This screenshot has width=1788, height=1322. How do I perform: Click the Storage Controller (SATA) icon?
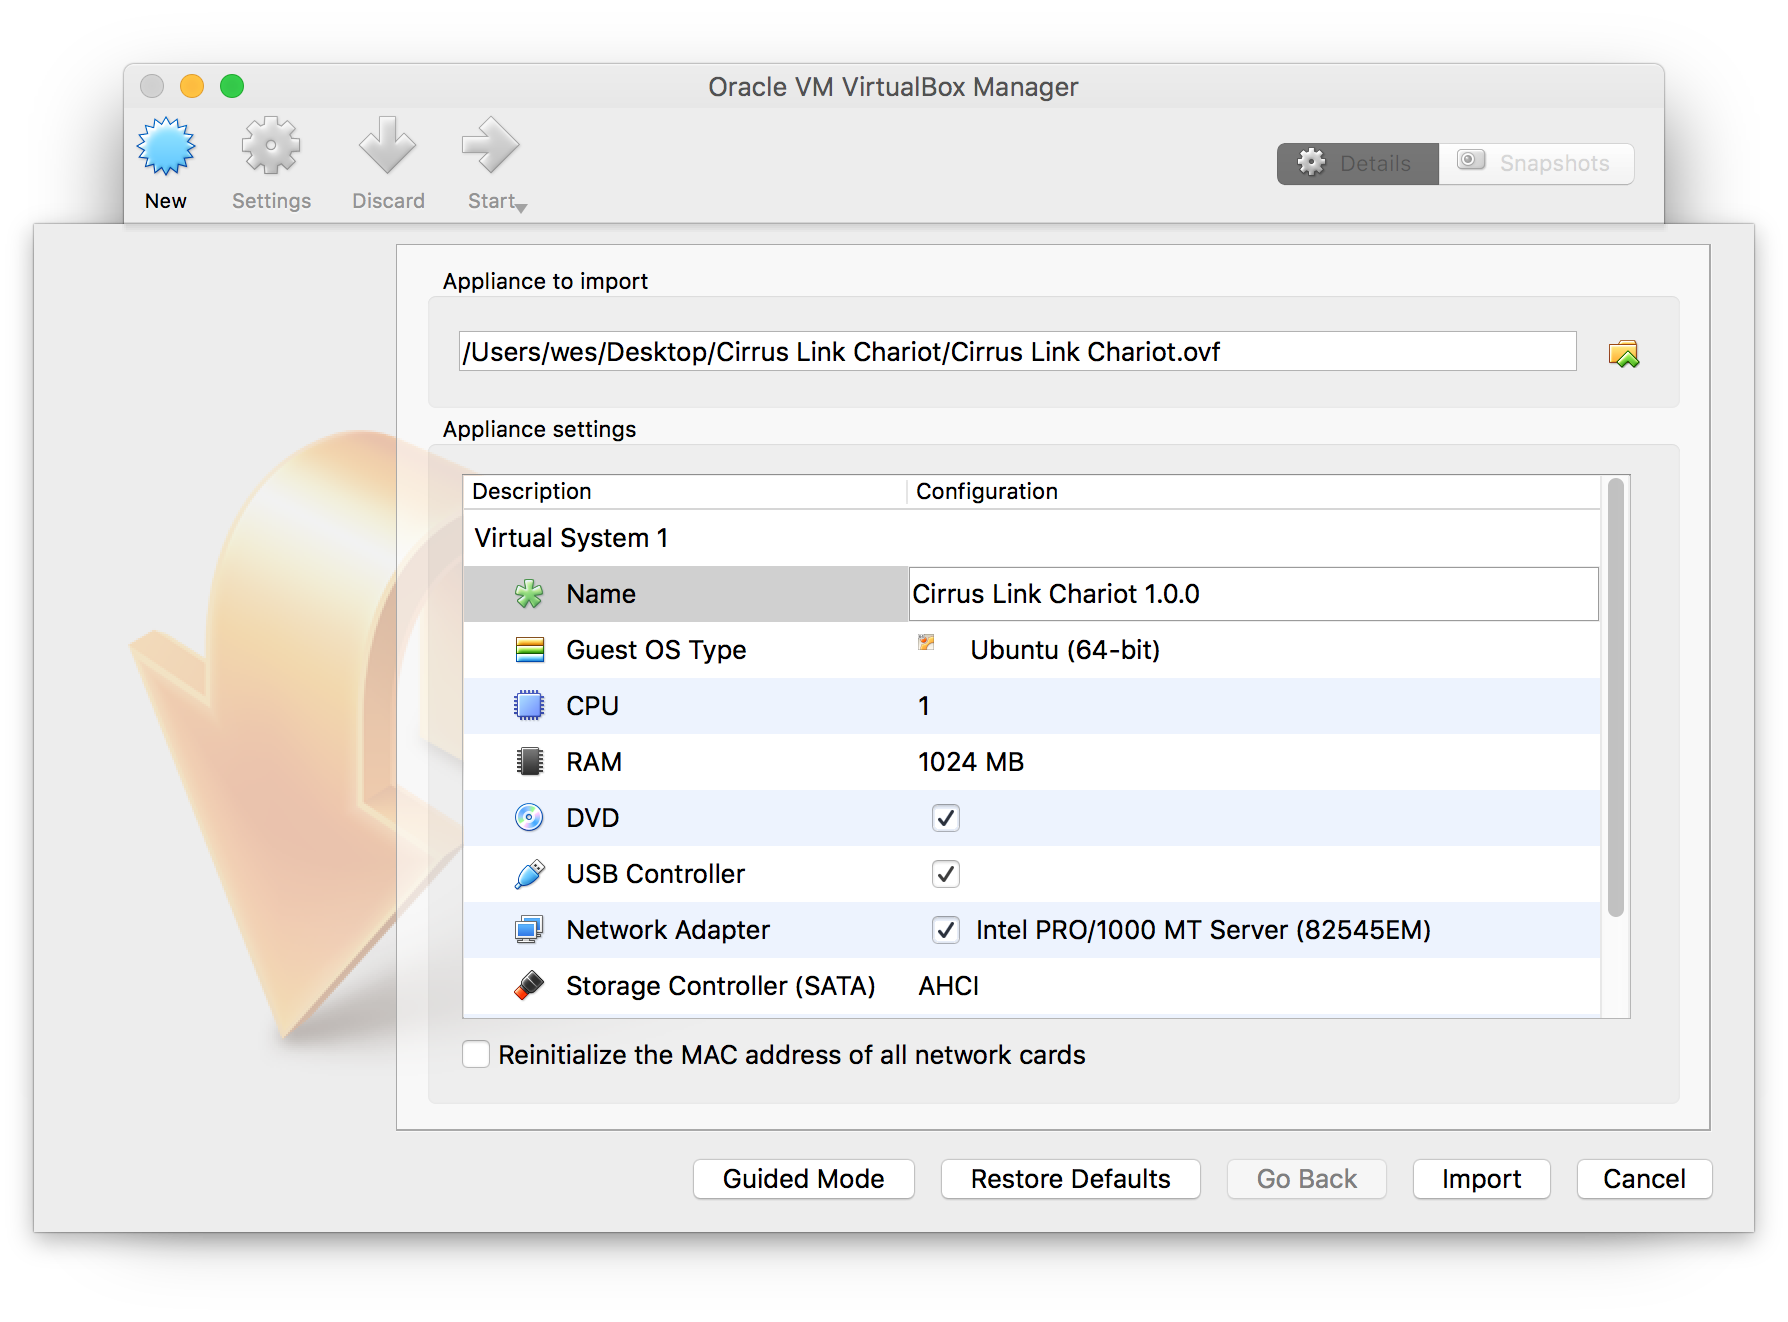529,986
